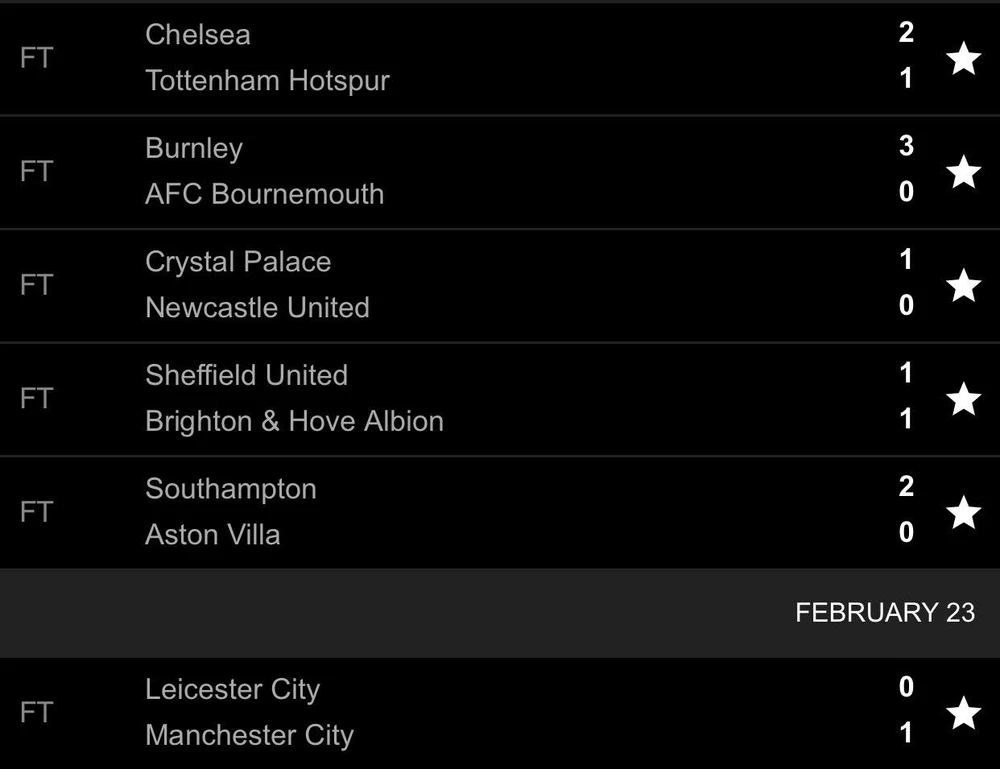The image size is (1000, 769).
Task: Favorite the Chelsea vs Tottenham Hotspur match
Action: [x=963, y=59]
